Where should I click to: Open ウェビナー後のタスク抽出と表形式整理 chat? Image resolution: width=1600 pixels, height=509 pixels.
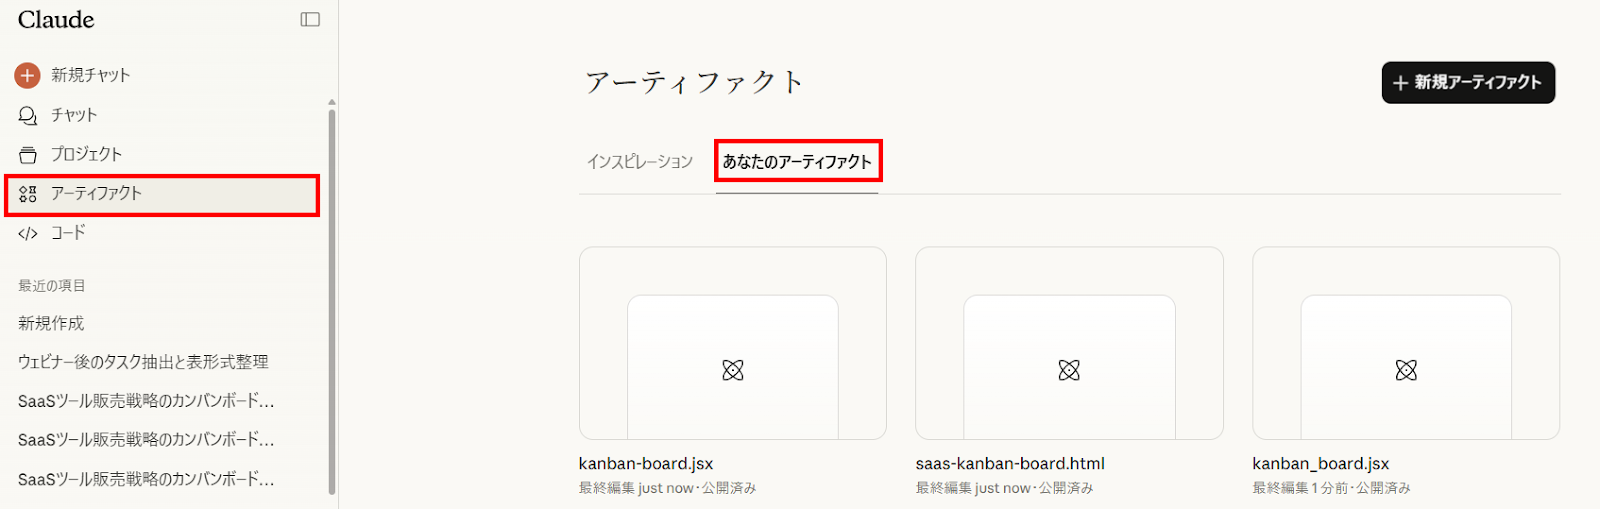[143, 362]
